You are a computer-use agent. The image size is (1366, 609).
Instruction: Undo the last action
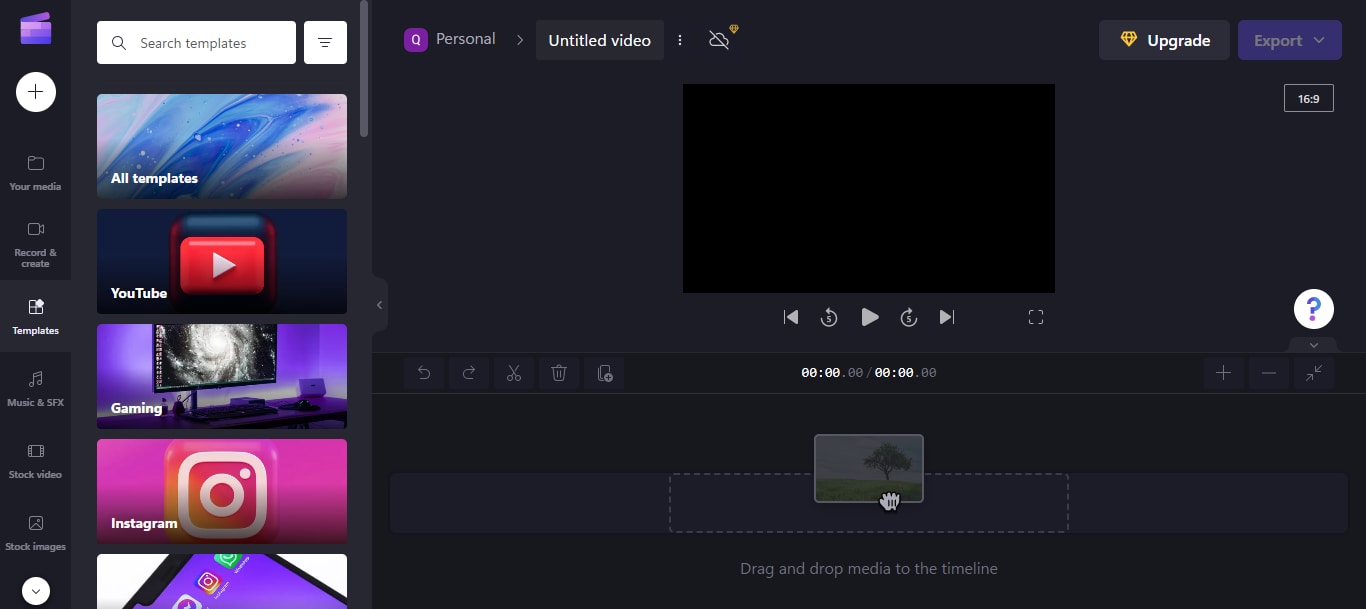click(424, 373)
